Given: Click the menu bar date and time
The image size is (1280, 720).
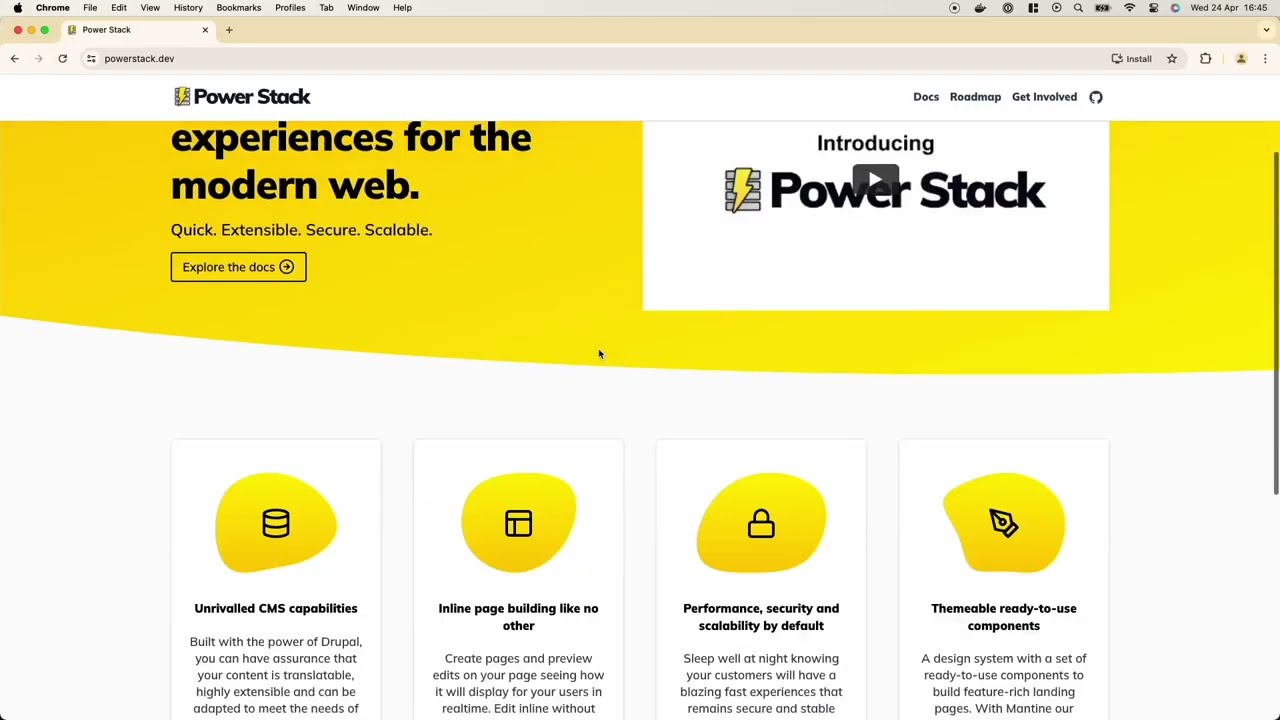Looking at the screenshot, I should 1229,8.
